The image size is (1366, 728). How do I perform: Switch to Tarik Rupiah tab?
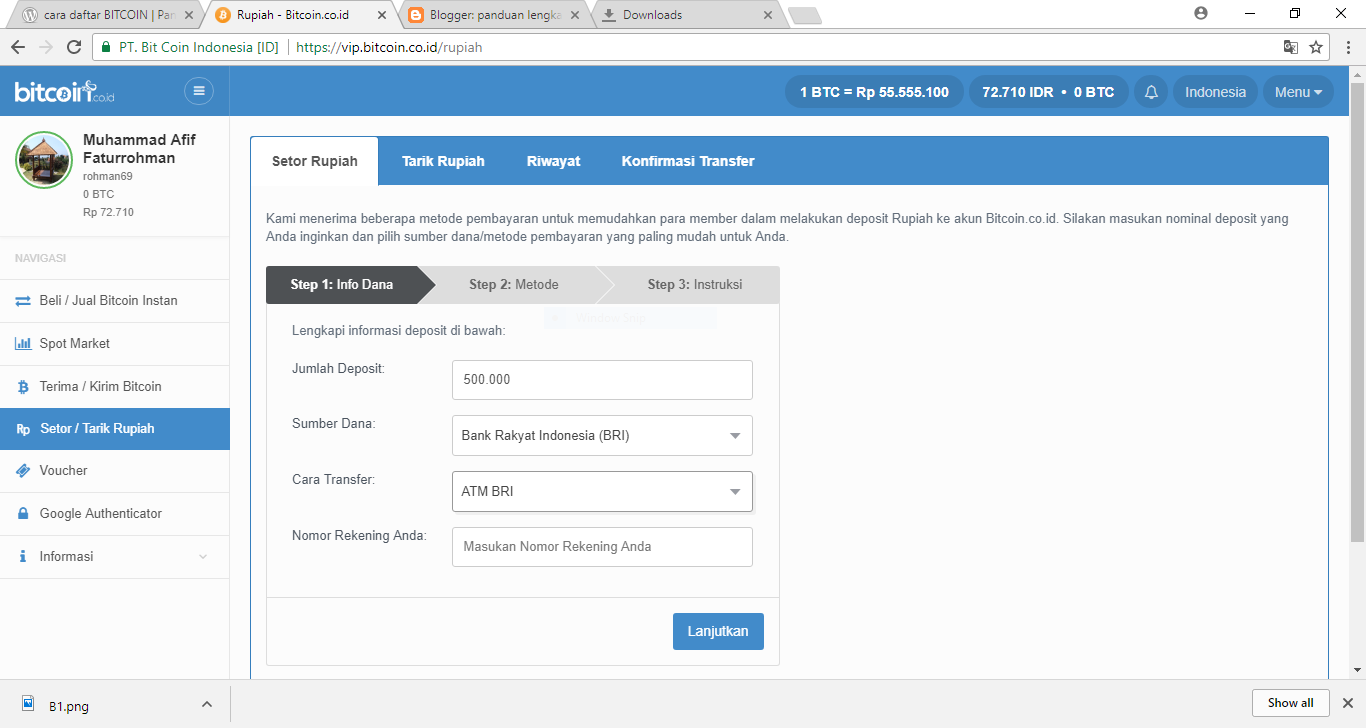point(443,161)
